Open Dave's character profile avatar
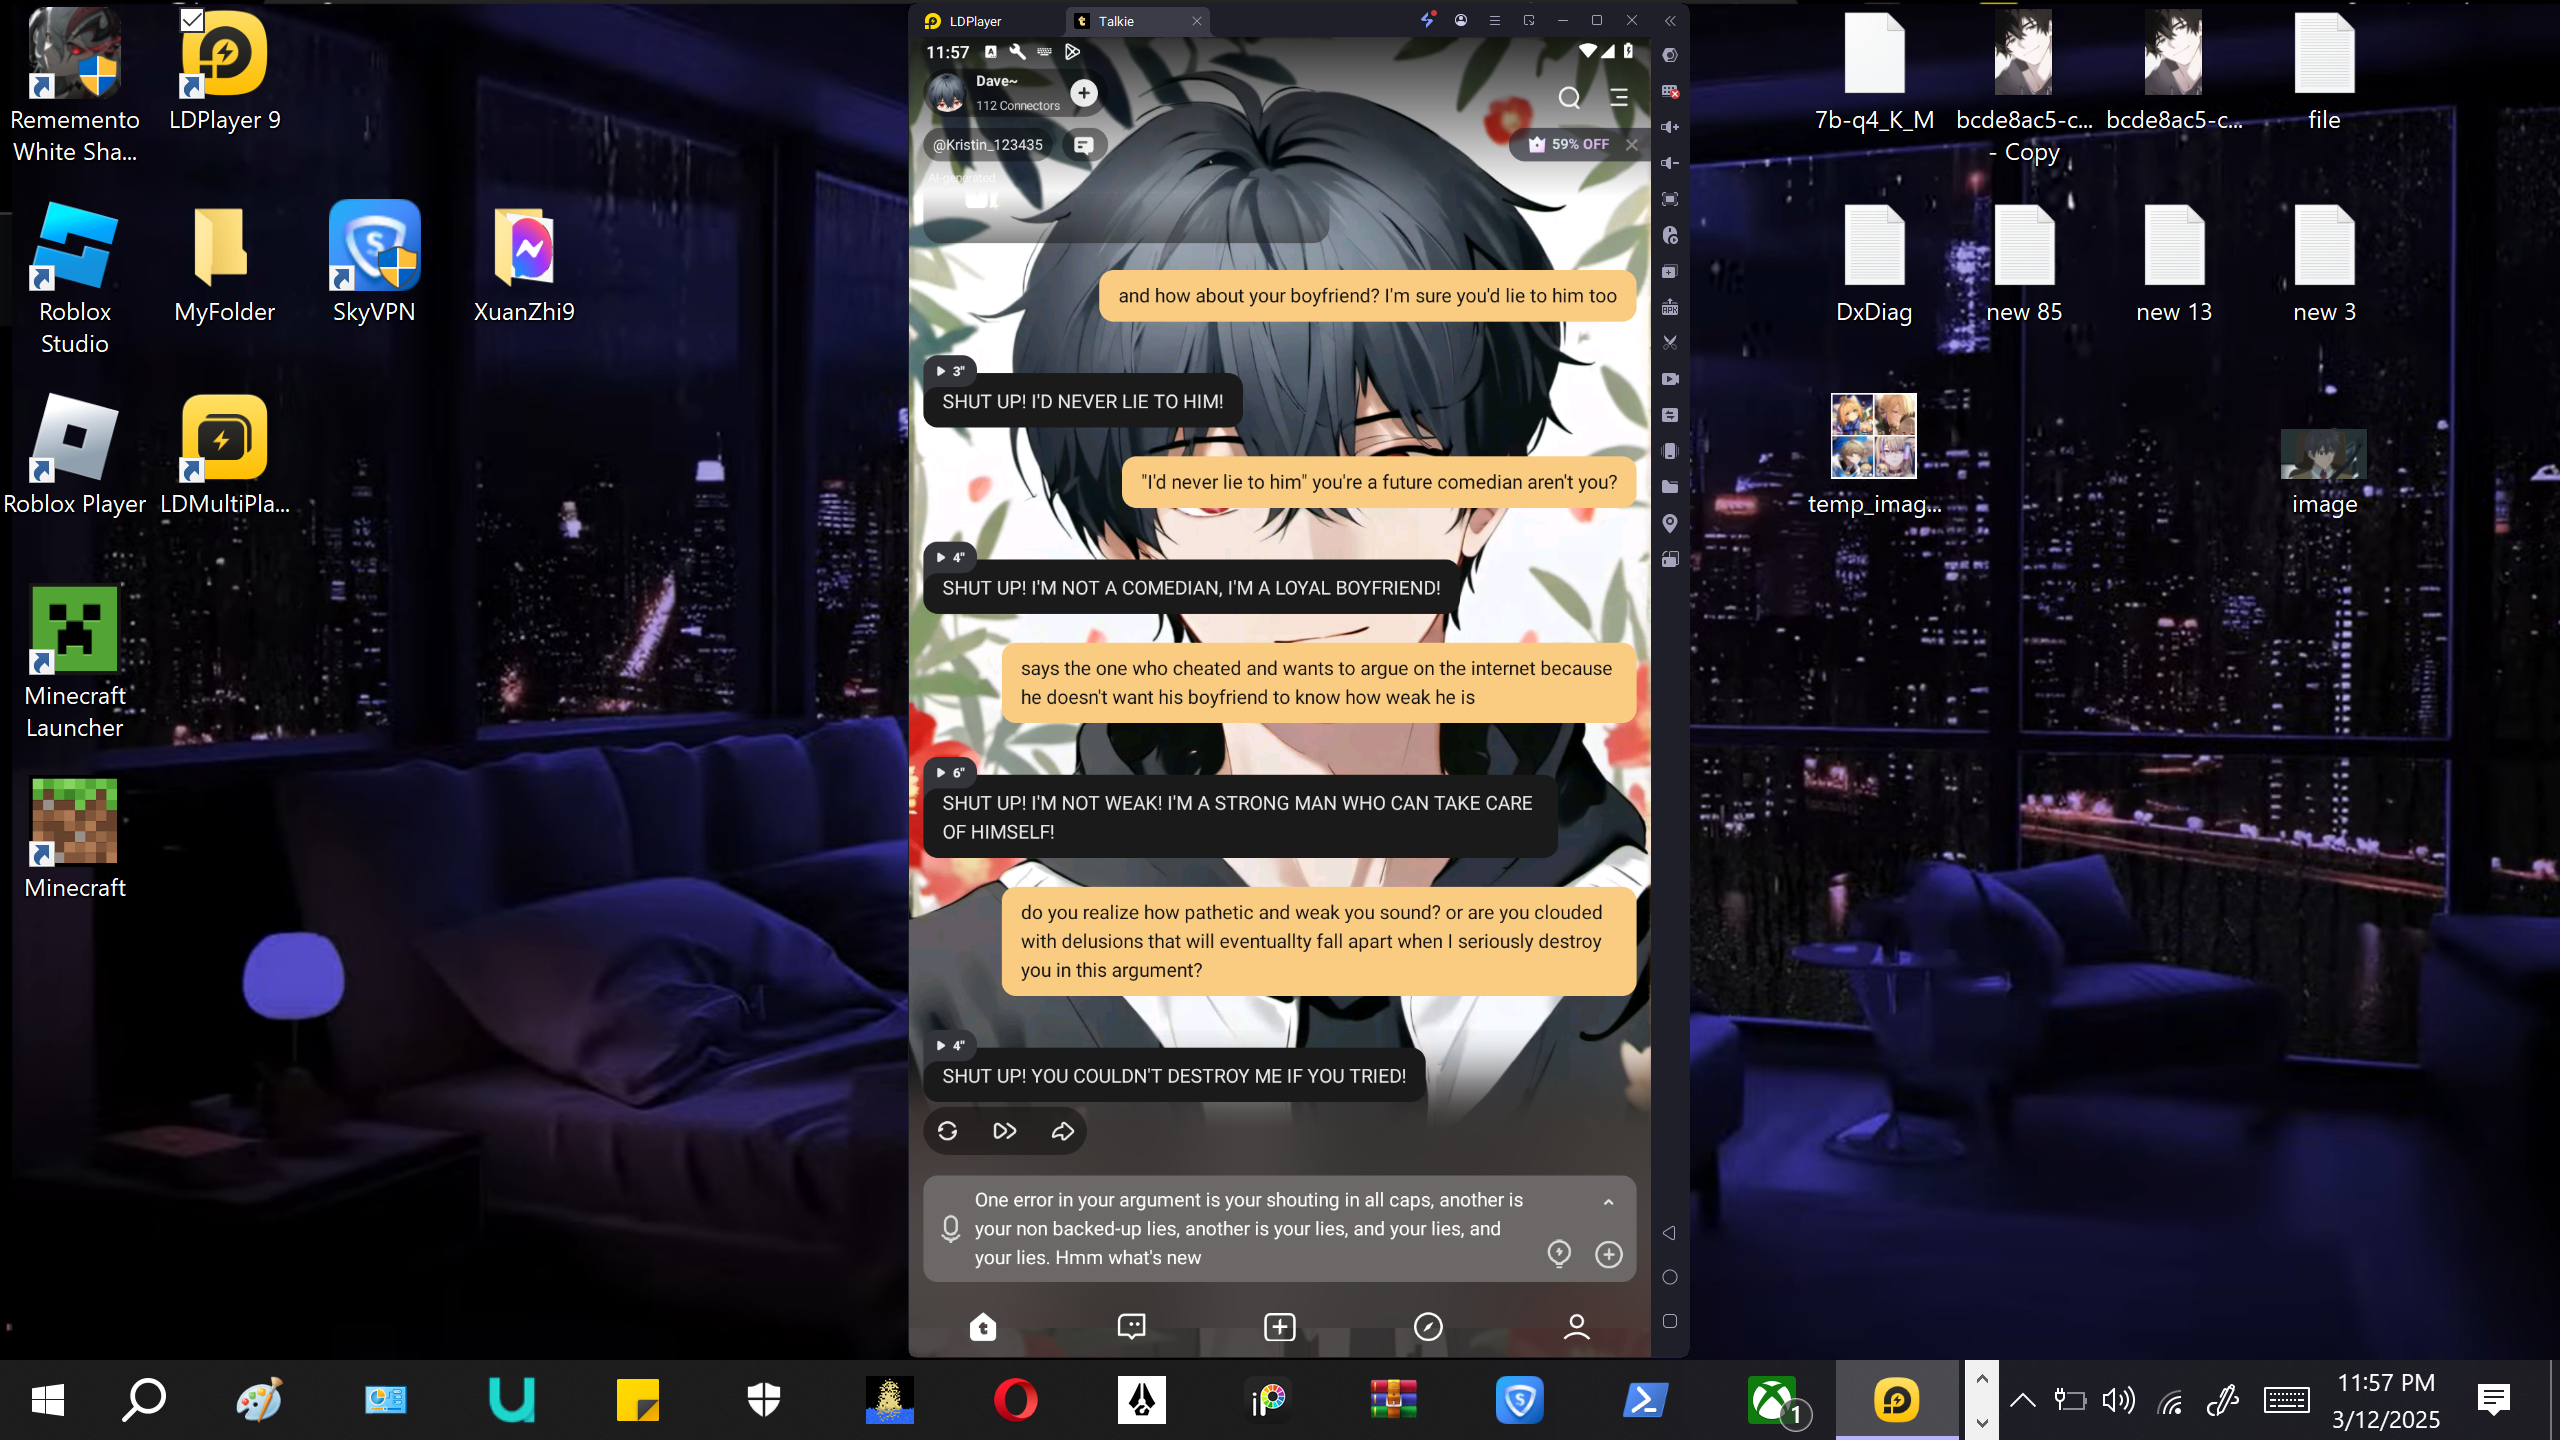 [945, 93]
